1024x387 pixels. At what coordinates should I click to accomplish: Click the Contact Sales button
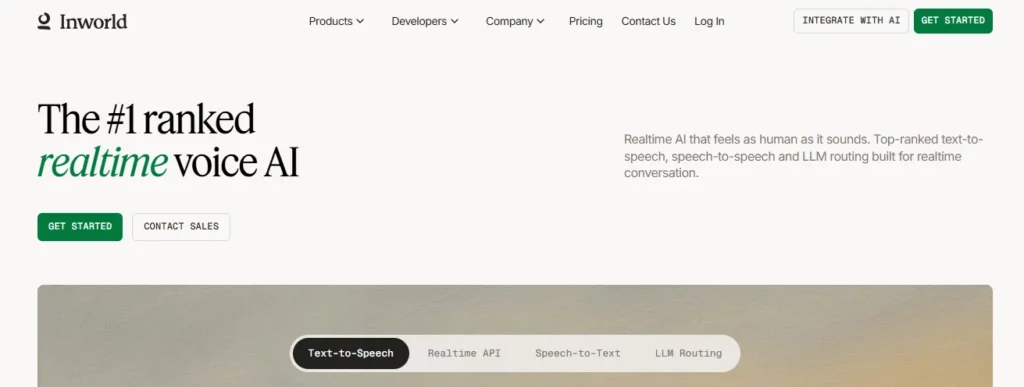click(x=181, y=226)
